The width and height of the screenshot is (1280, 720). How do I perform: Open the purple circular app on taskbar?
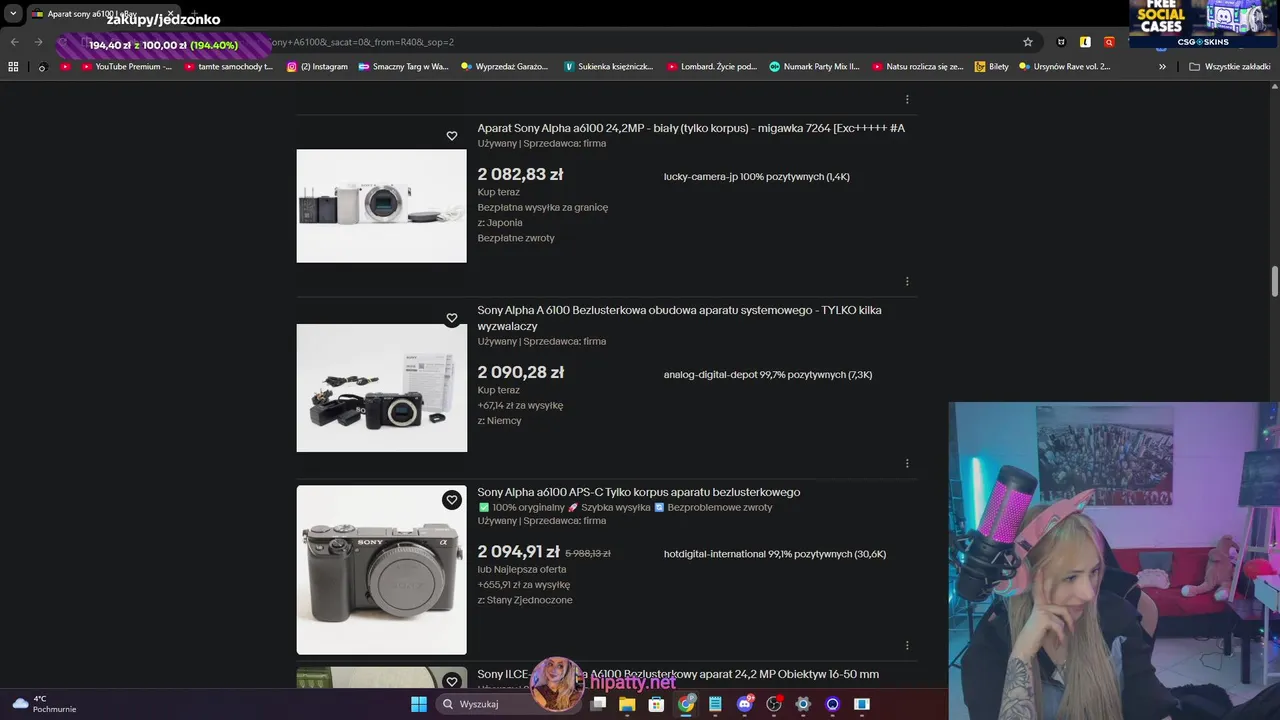(832, 704)
